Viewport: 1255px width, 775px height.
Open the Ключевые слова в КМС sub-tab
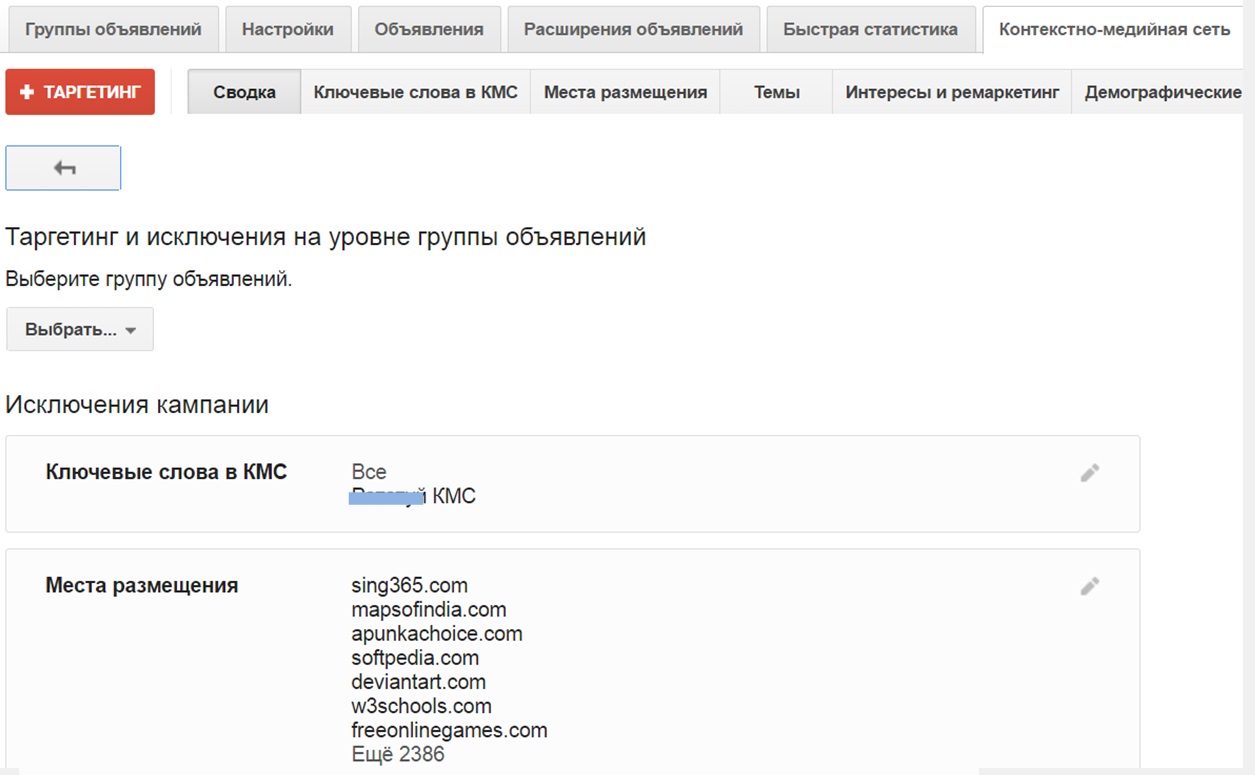click(x=415, y=92)
